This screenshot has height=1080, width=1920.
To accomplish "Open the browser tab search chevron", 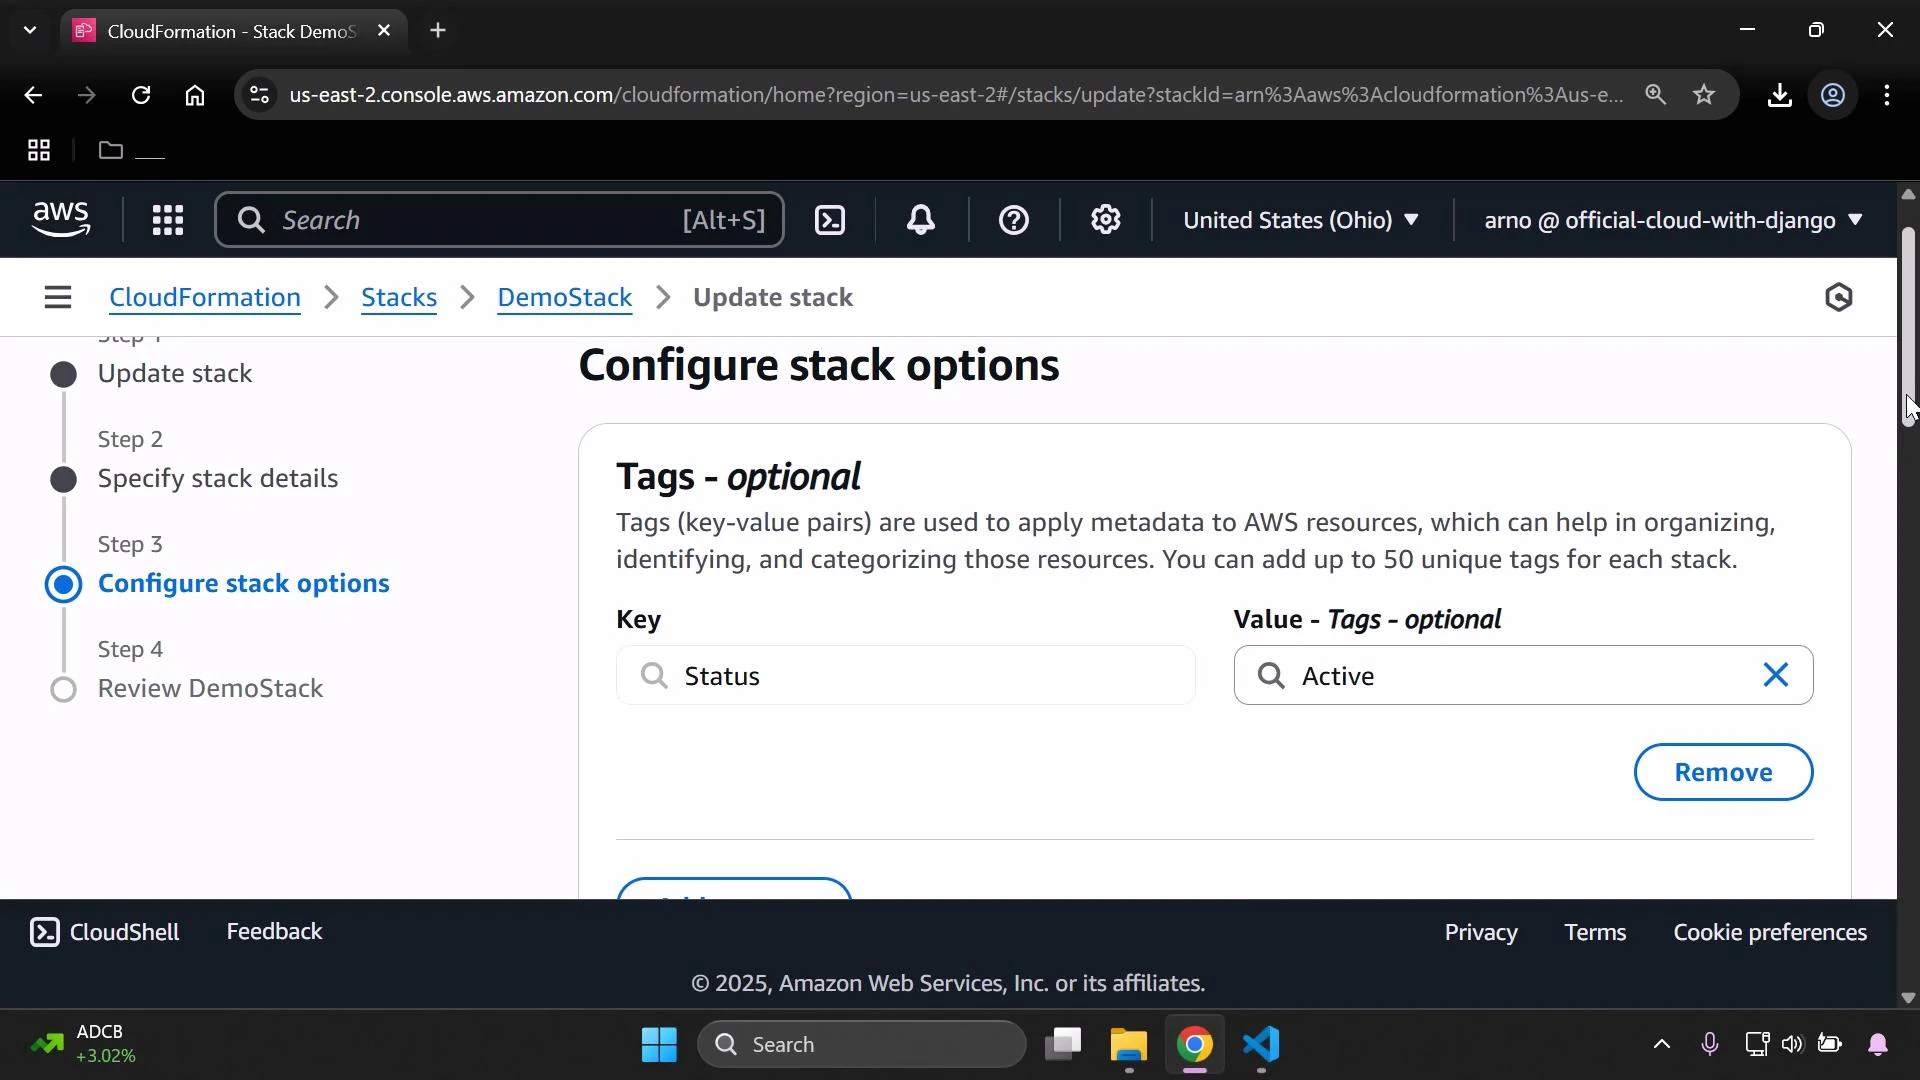I will click(29, 30).
